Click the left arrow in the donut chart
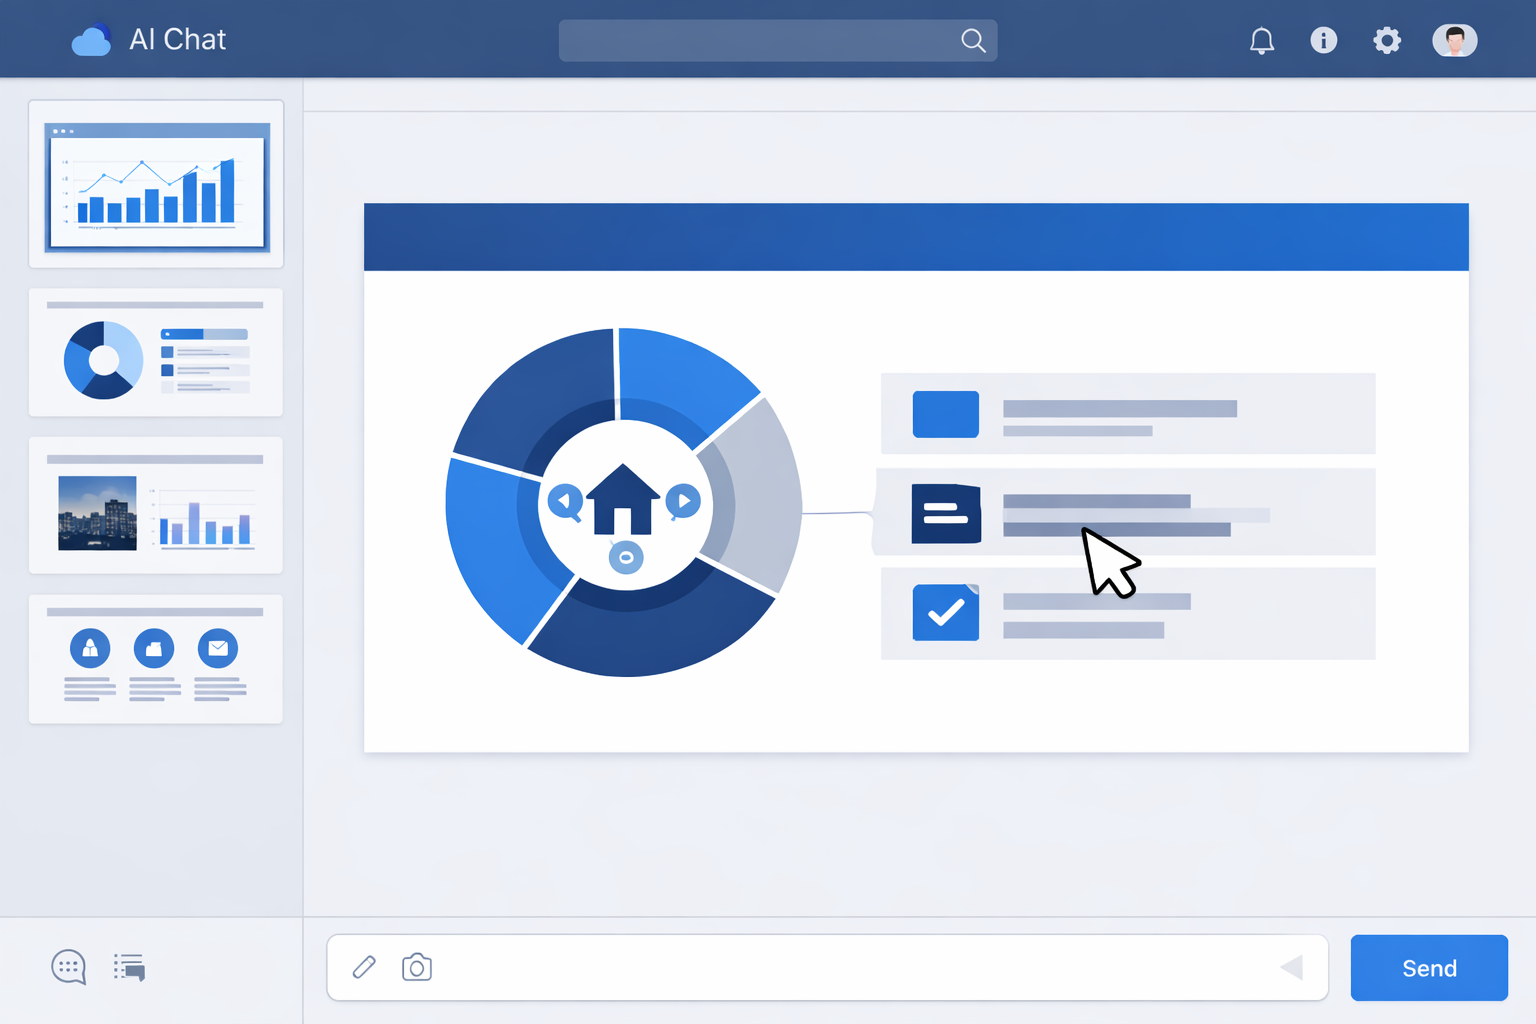 [565, 501]
